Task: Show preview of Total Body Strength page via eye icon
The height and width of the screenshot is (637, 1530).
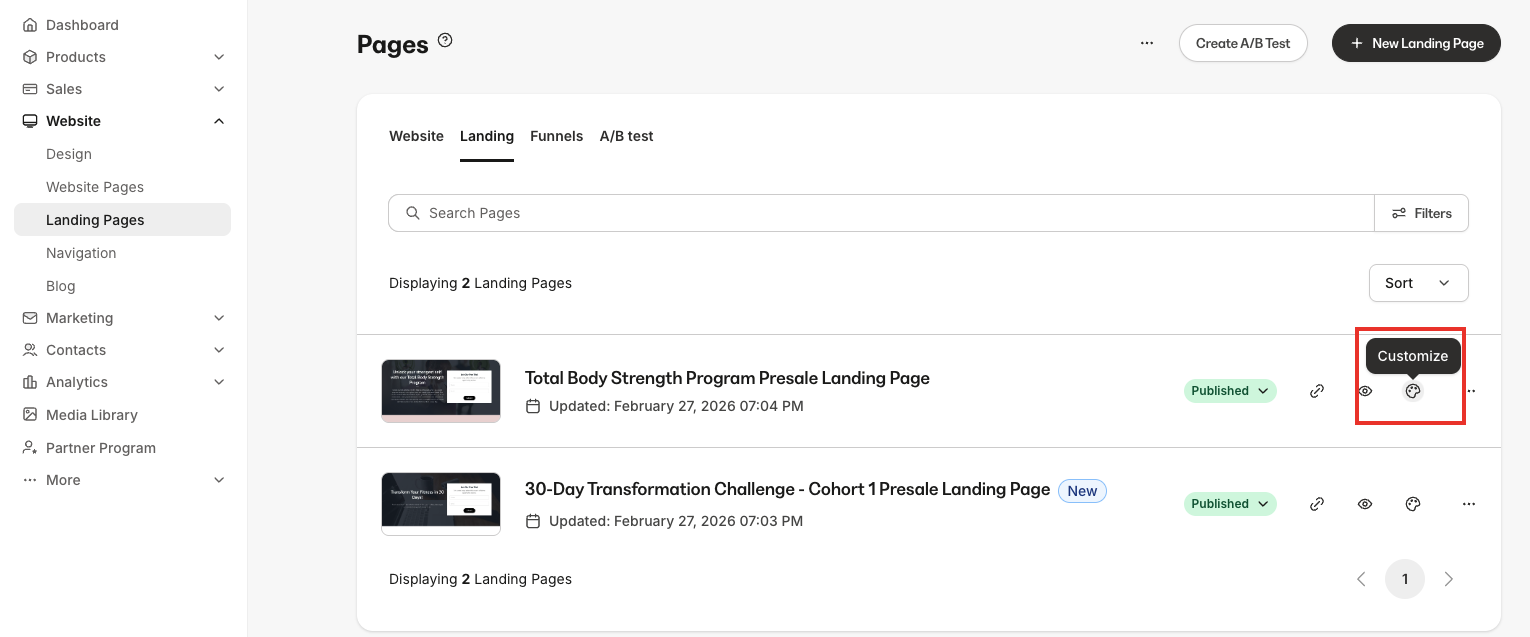Action: click(1365, 390)
